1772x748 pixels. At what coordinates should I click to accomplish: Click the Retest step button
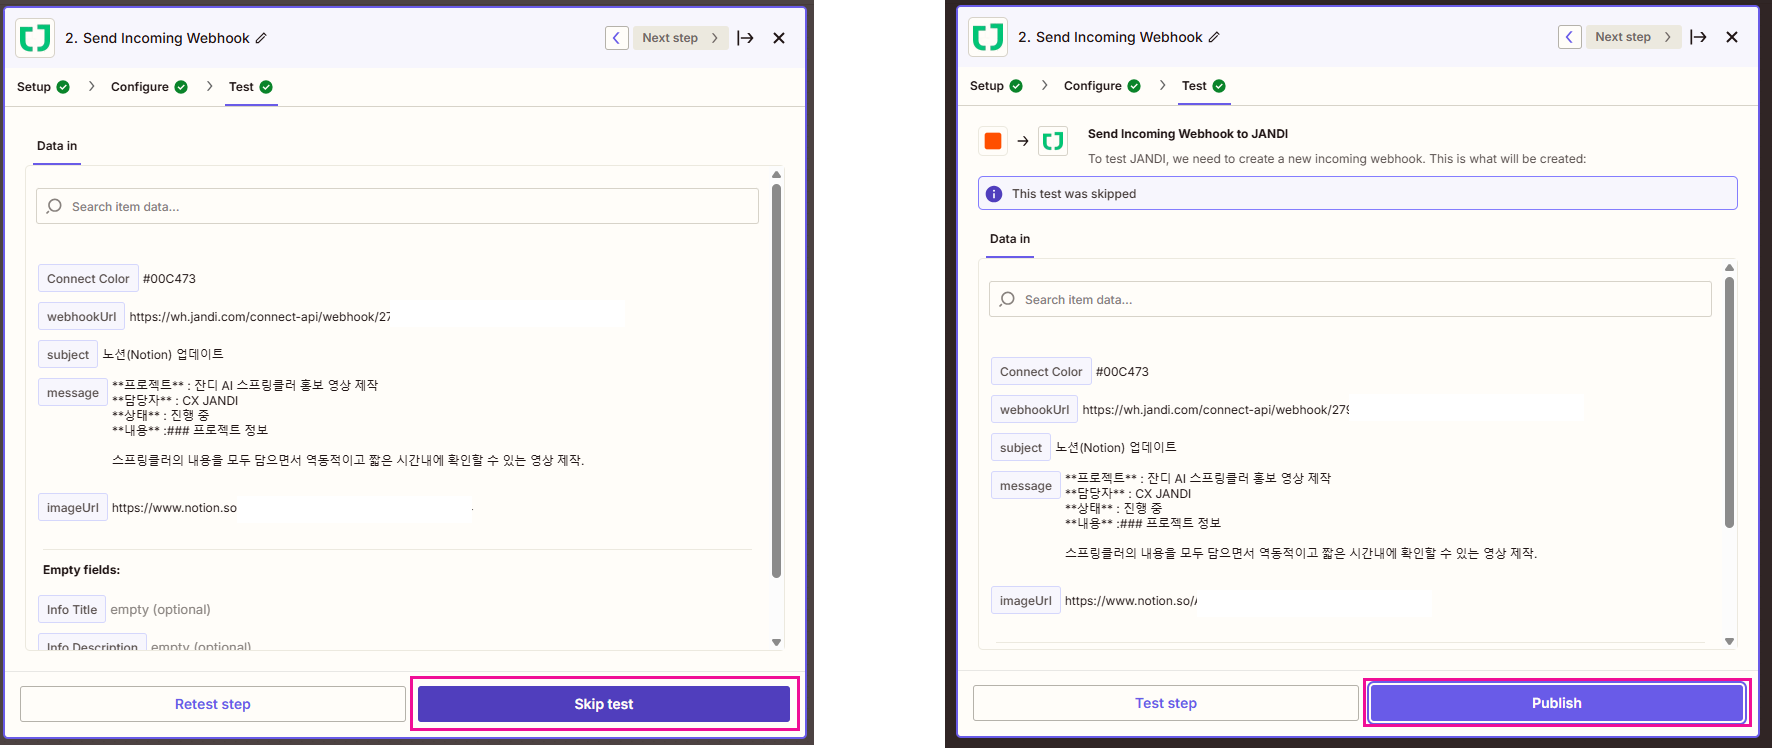click(212, 704)
